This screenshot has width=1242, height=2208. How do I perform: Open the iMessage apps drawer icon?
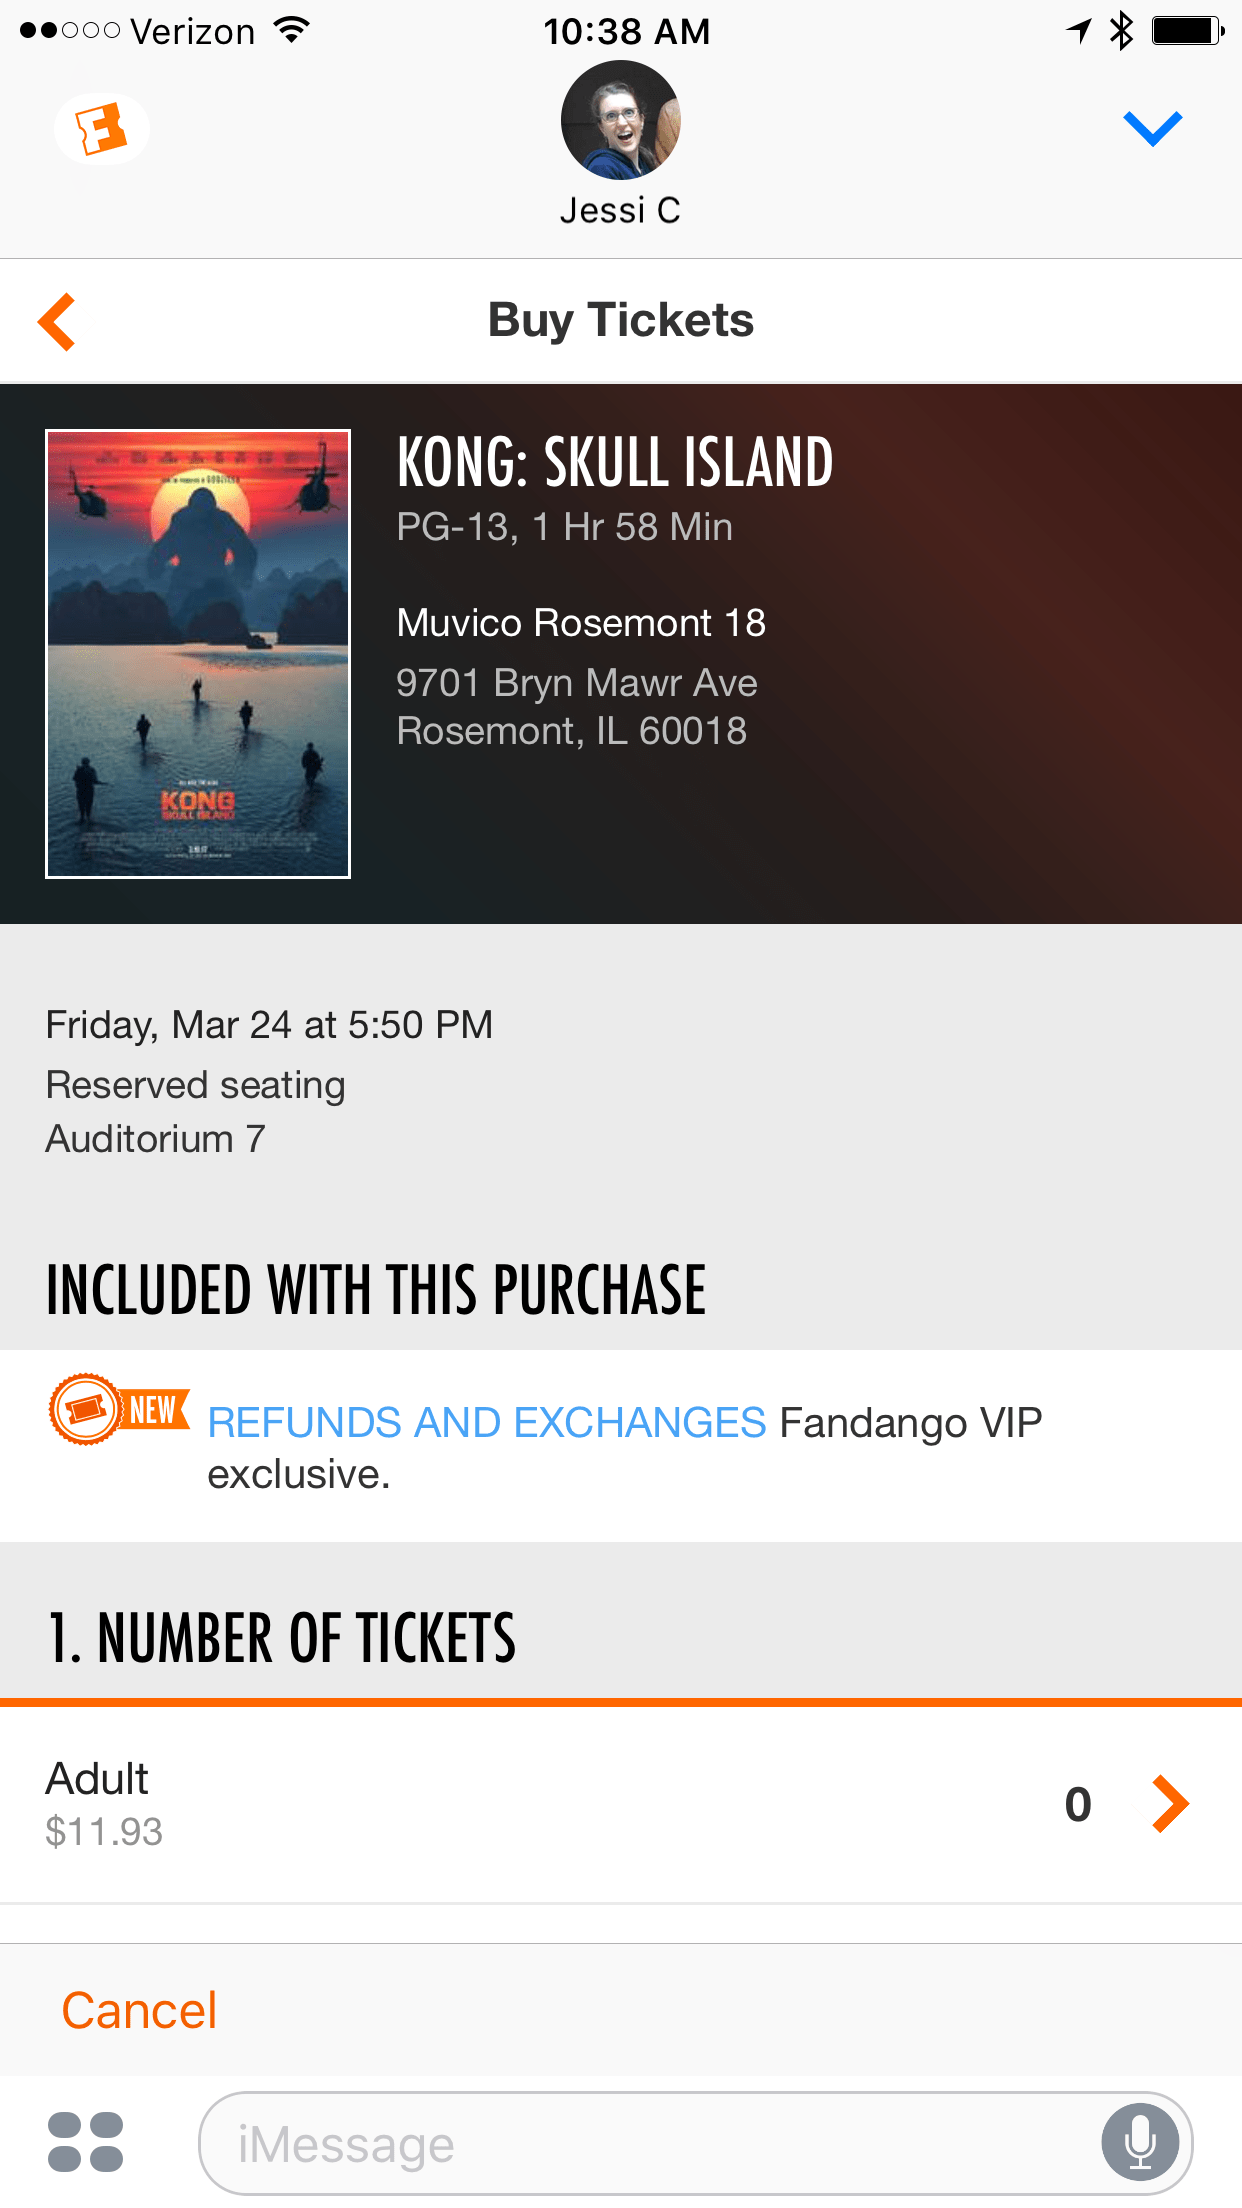coord(86,2142)
